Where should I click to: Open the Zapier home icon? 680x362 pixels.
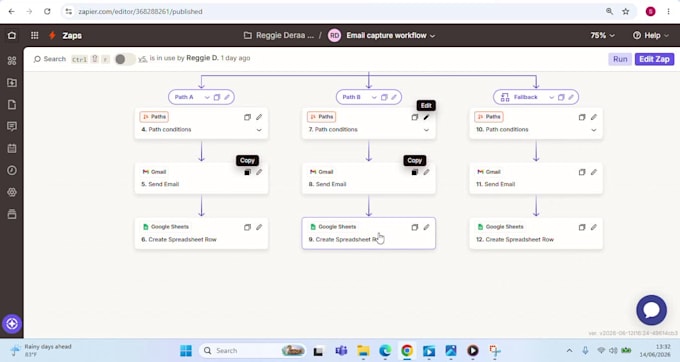point(12,36)
